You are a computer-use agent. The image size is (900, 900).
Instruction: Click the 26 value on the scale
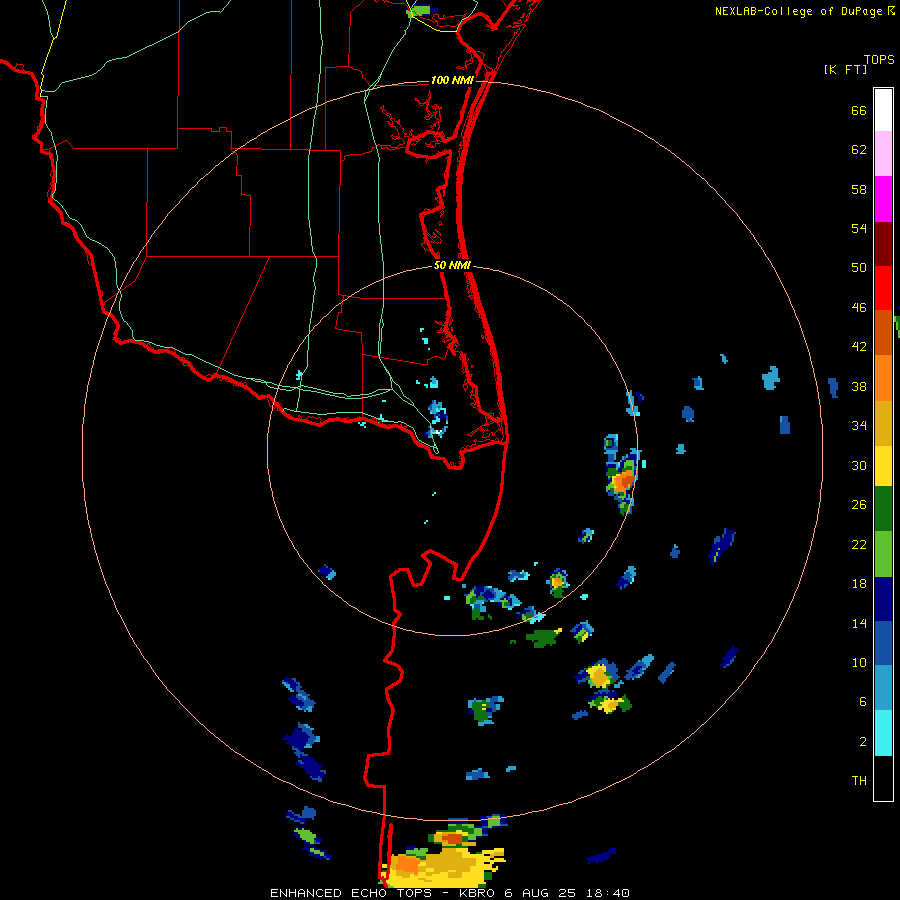click(859, 505)
